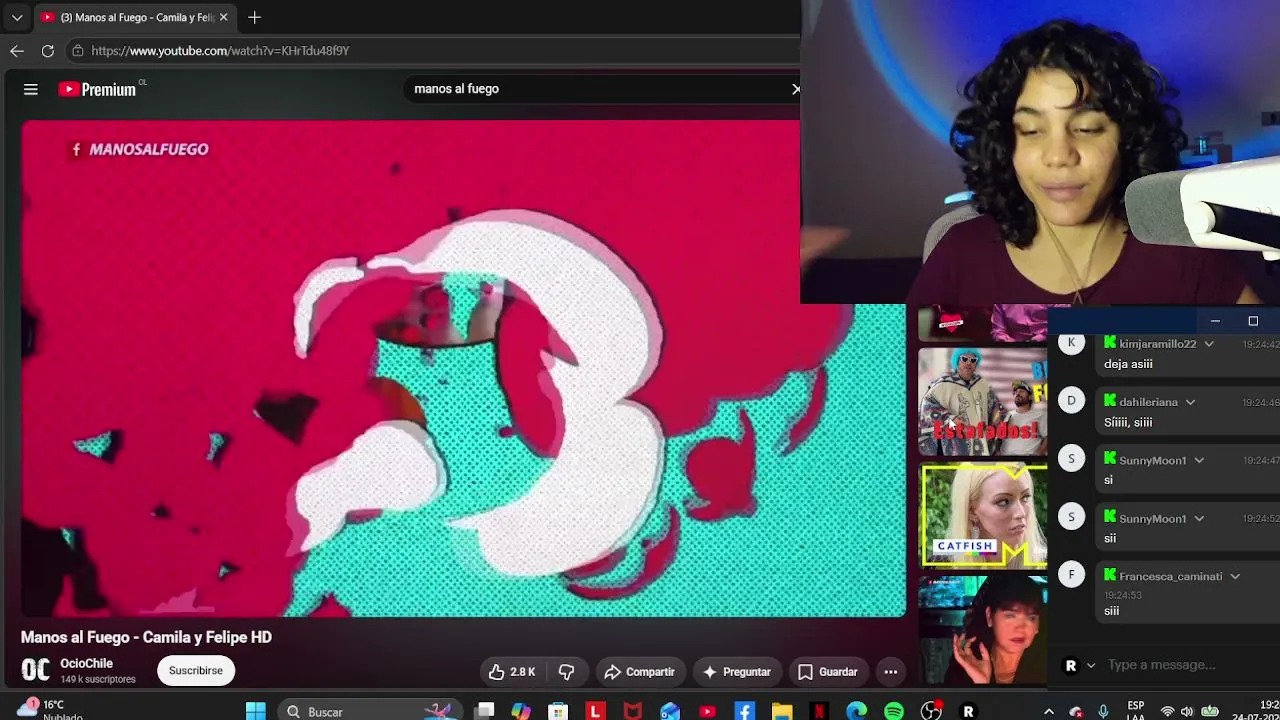Open the dark-haired woman recommended thumbnail
This screenshot has width=1280, height=720.
(x=982, y=630)
